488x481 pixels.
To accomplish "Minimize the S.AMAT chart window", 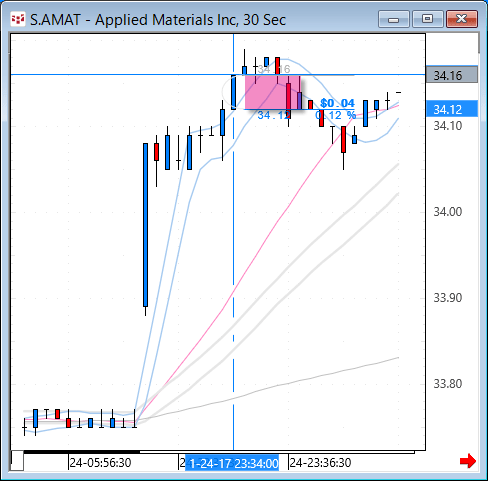I will tap(394, 19).
